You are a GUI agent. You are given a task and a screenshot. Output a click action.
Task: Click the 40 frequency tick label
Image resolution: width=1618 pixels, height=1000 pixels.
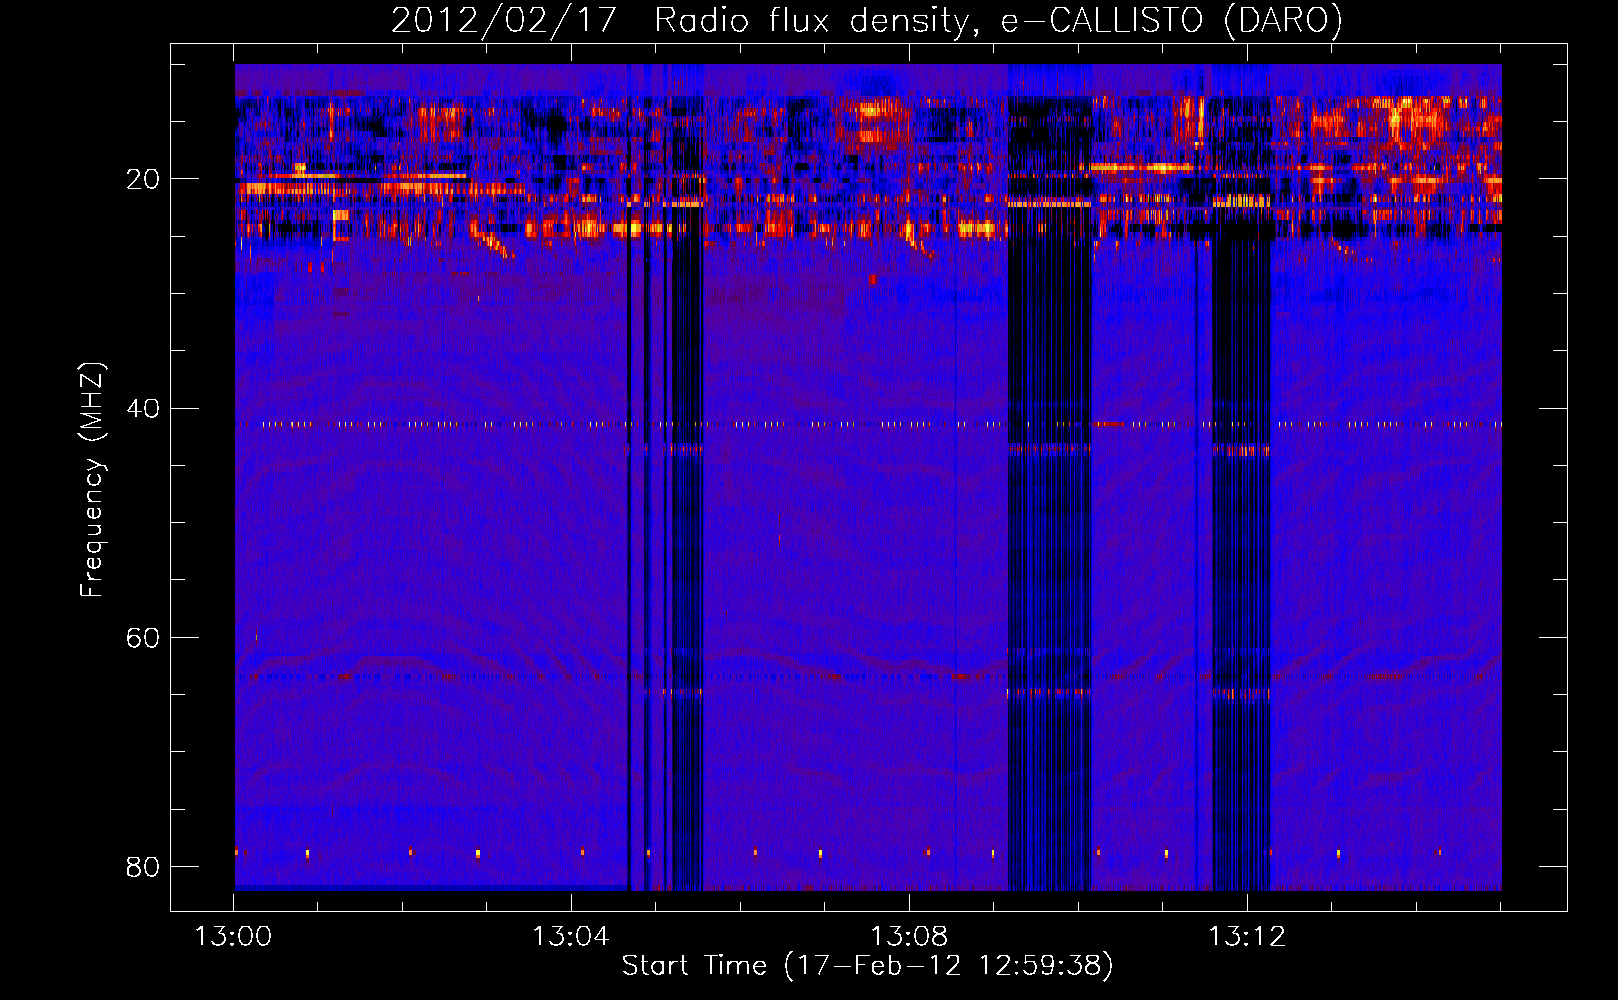coord(143,408)
